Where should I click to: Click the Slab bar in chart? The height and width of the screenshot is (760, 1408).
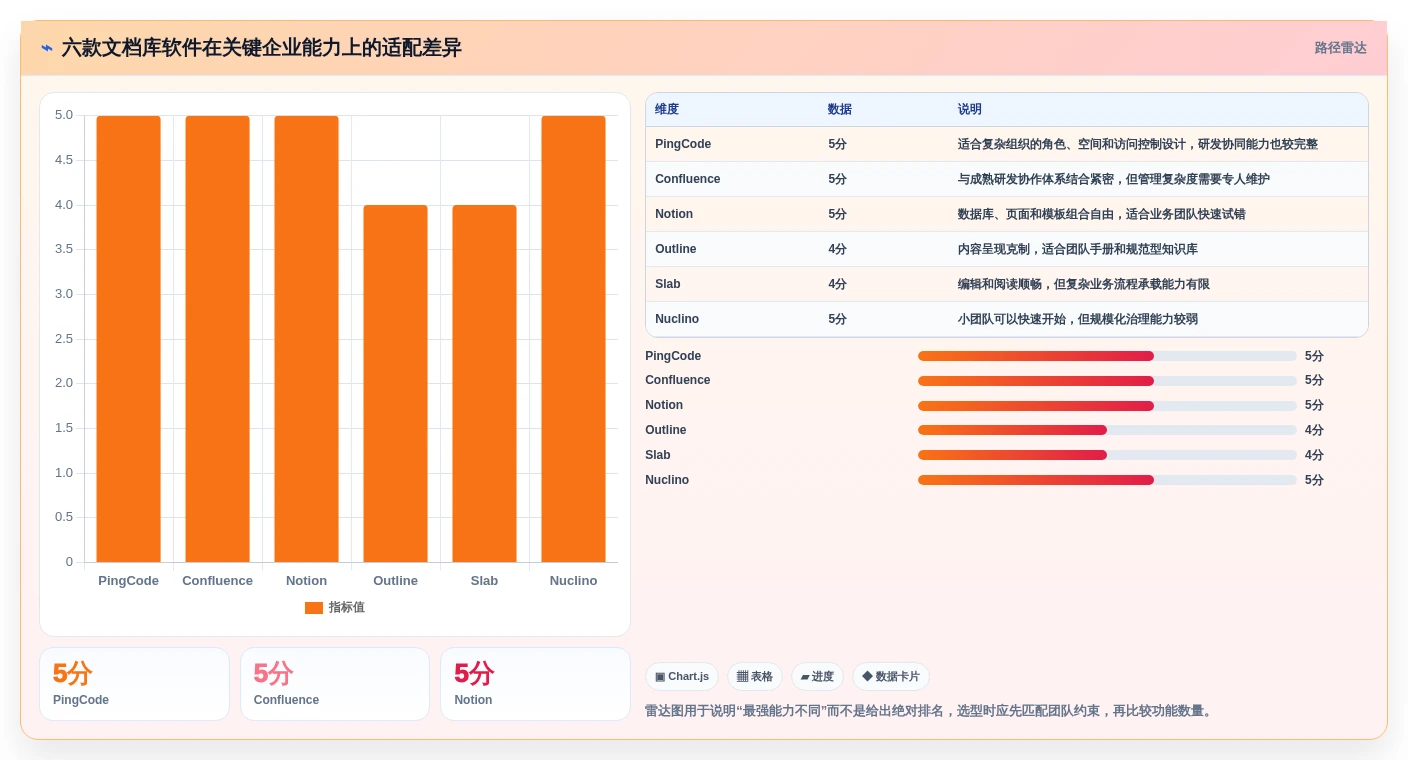coord(484,384)
